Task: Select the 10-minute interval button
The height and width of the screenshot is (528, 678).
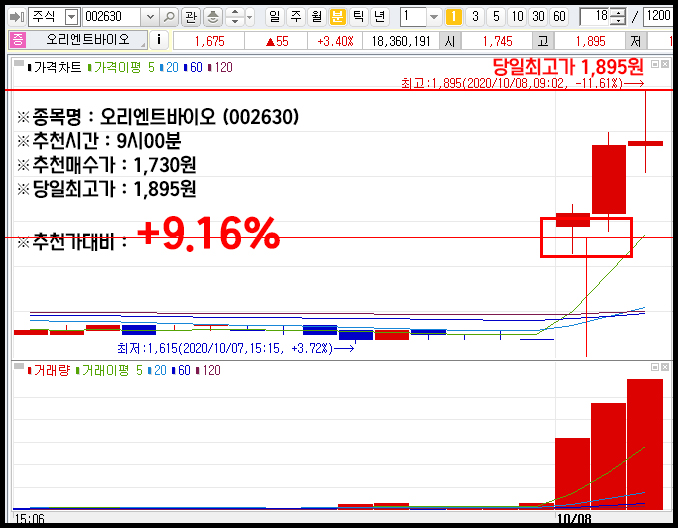Action: coord(517,17)
